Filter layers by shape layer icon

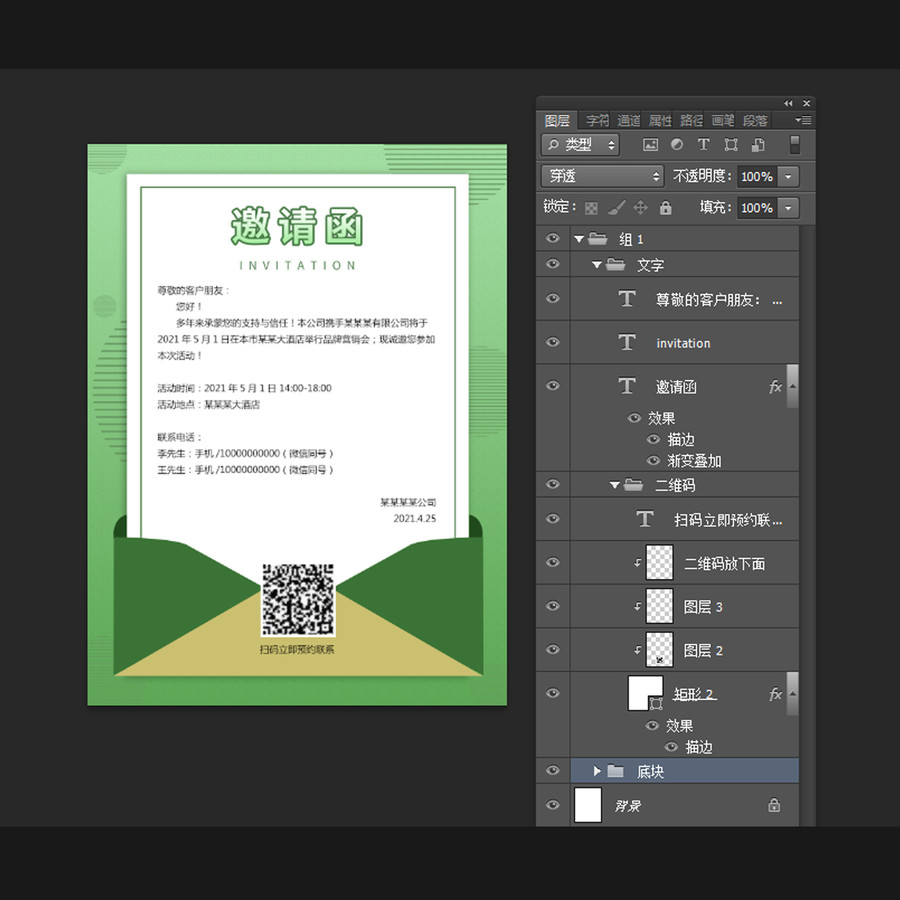[731, 145]
